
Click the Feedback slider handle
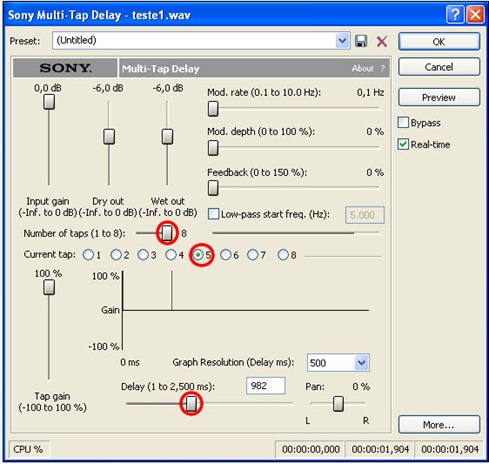(213, 188)
